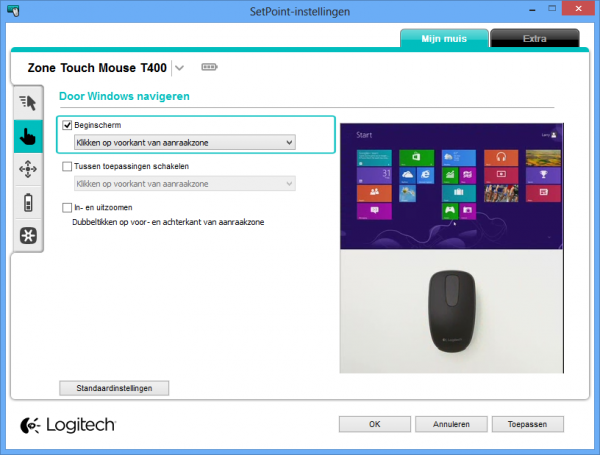
Task: Confirm with the OK button
Action: tap(375, 424)
